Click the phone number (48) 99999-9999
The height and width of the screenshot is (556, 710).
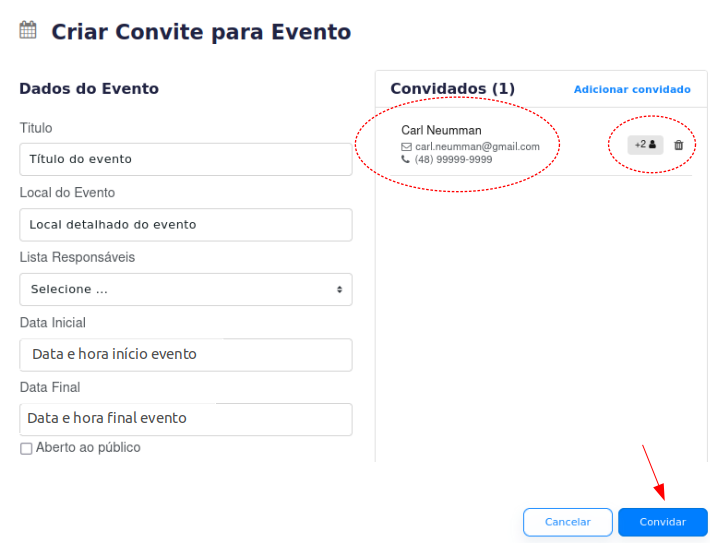click(453, 159)
